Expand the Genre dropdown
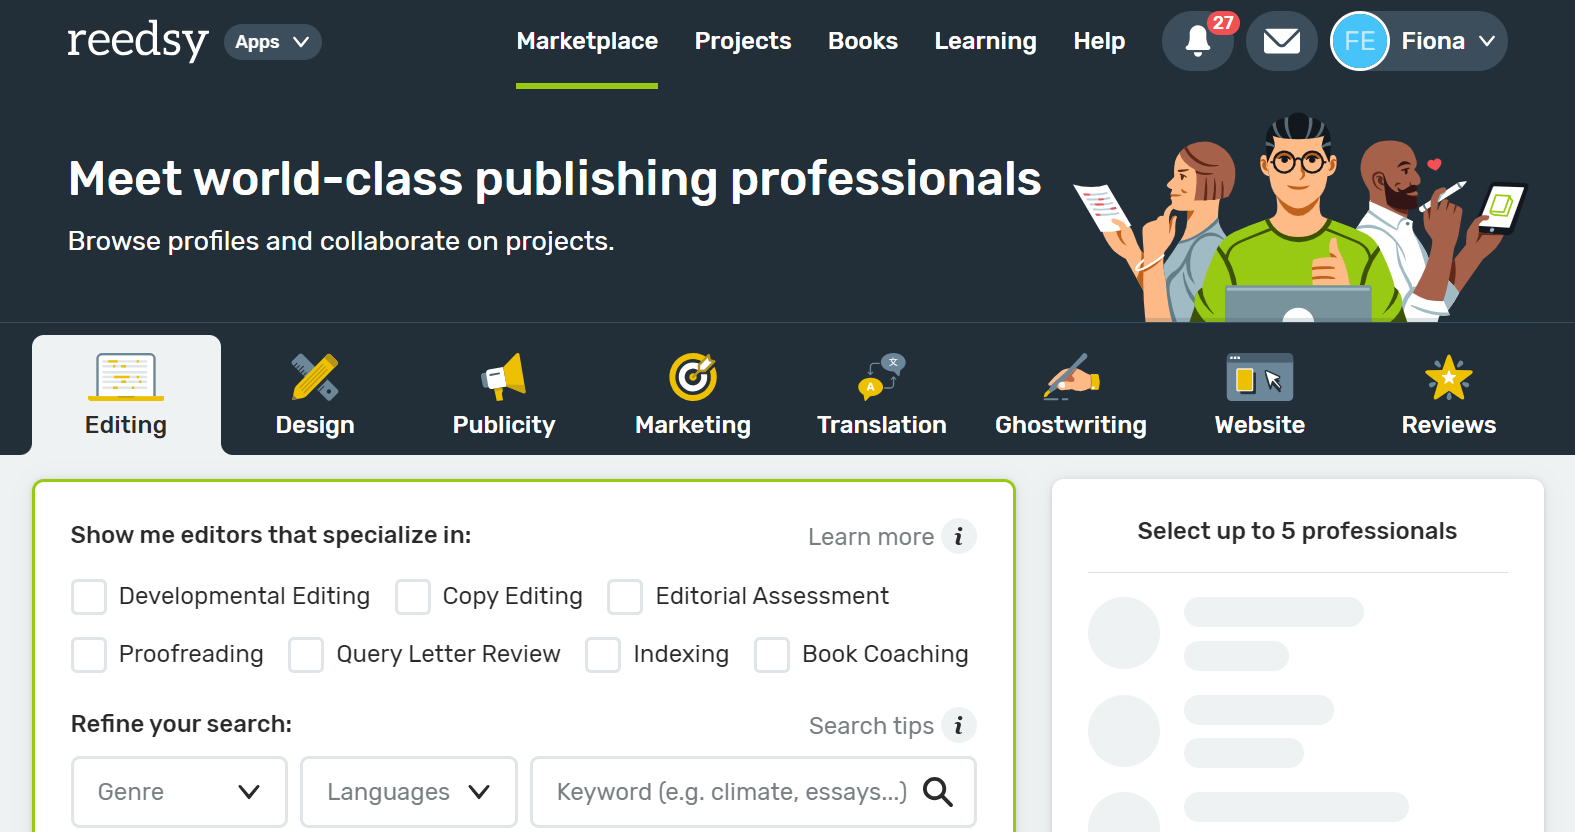1575x832 pixels. point(179,792)
